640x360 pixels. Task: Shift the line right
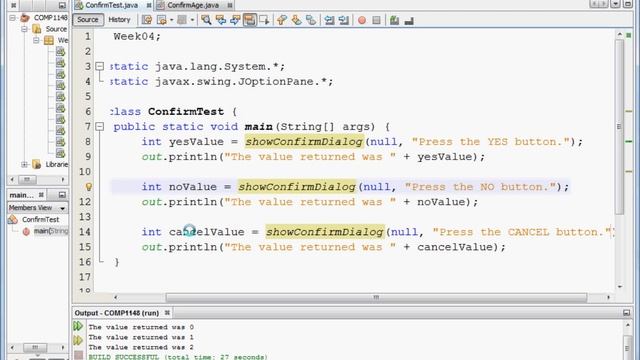click(x=344, y=20)
